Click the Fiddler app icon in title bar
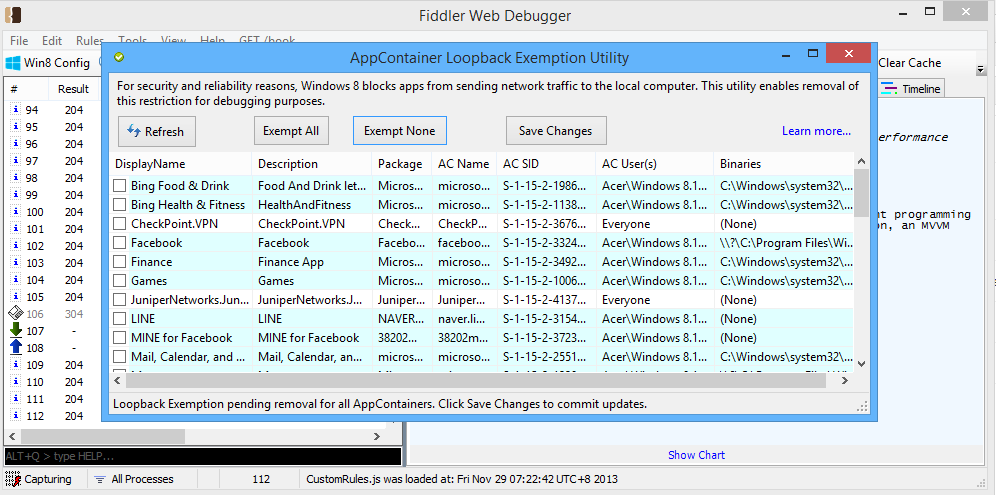 pos(12,15)
